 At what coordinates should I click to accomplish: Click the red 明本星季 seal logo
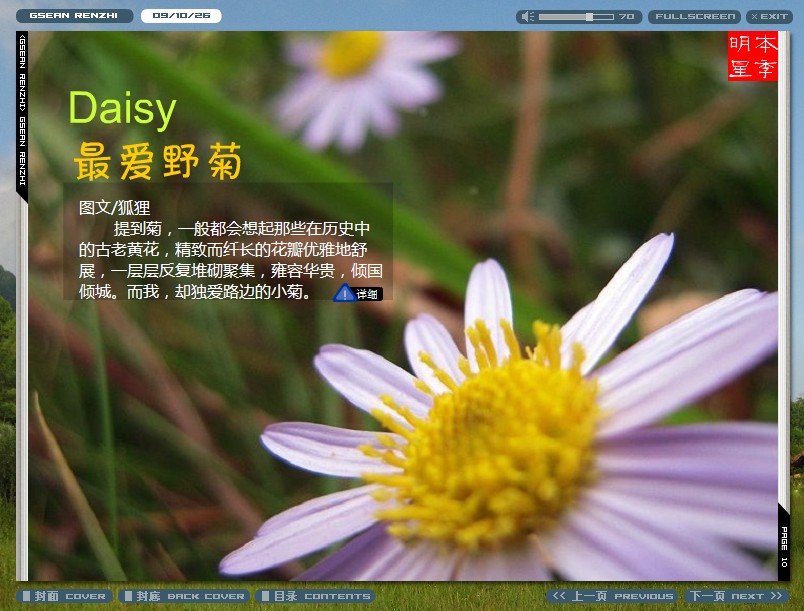(x=753, y=56)
